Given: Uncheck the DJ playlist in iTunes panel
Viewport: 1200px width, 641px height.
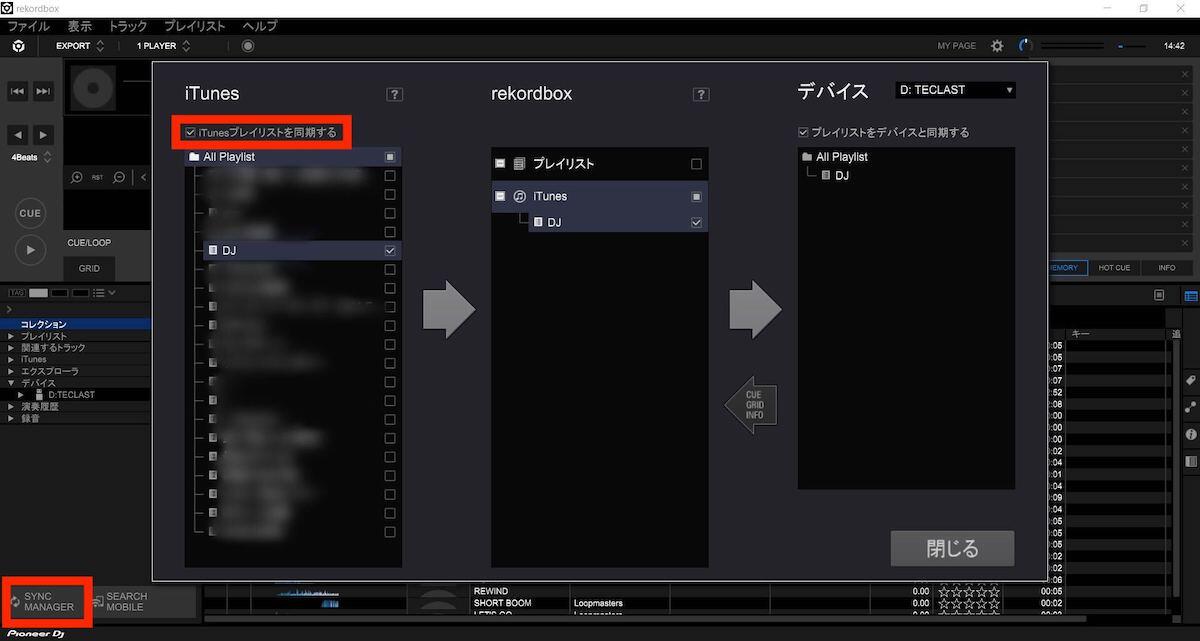Looking at the screenshot, I should click(x=390, y=251).
